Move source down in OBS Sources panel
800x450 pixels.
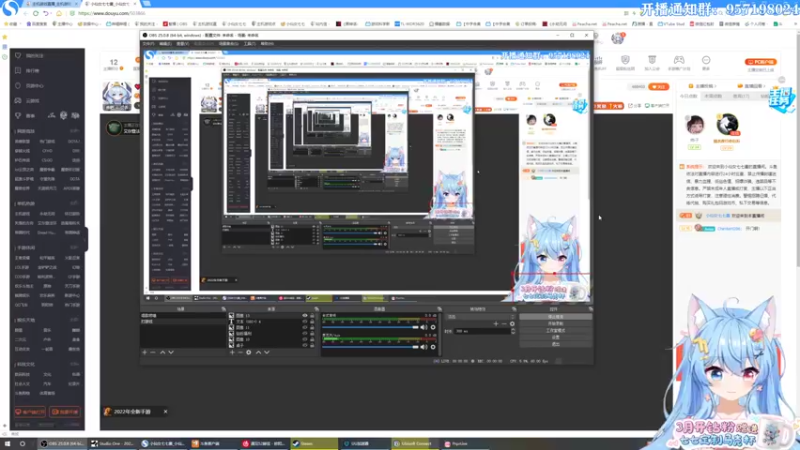tap(266, 352)
